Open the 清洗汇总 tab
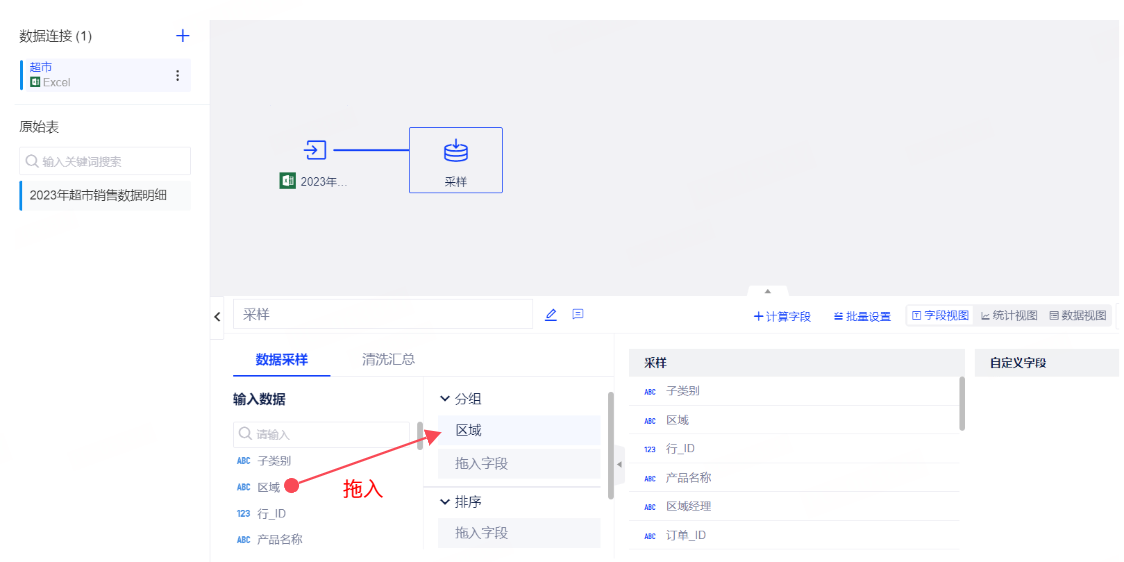1124x562 pixels. (x=388, y=360)
